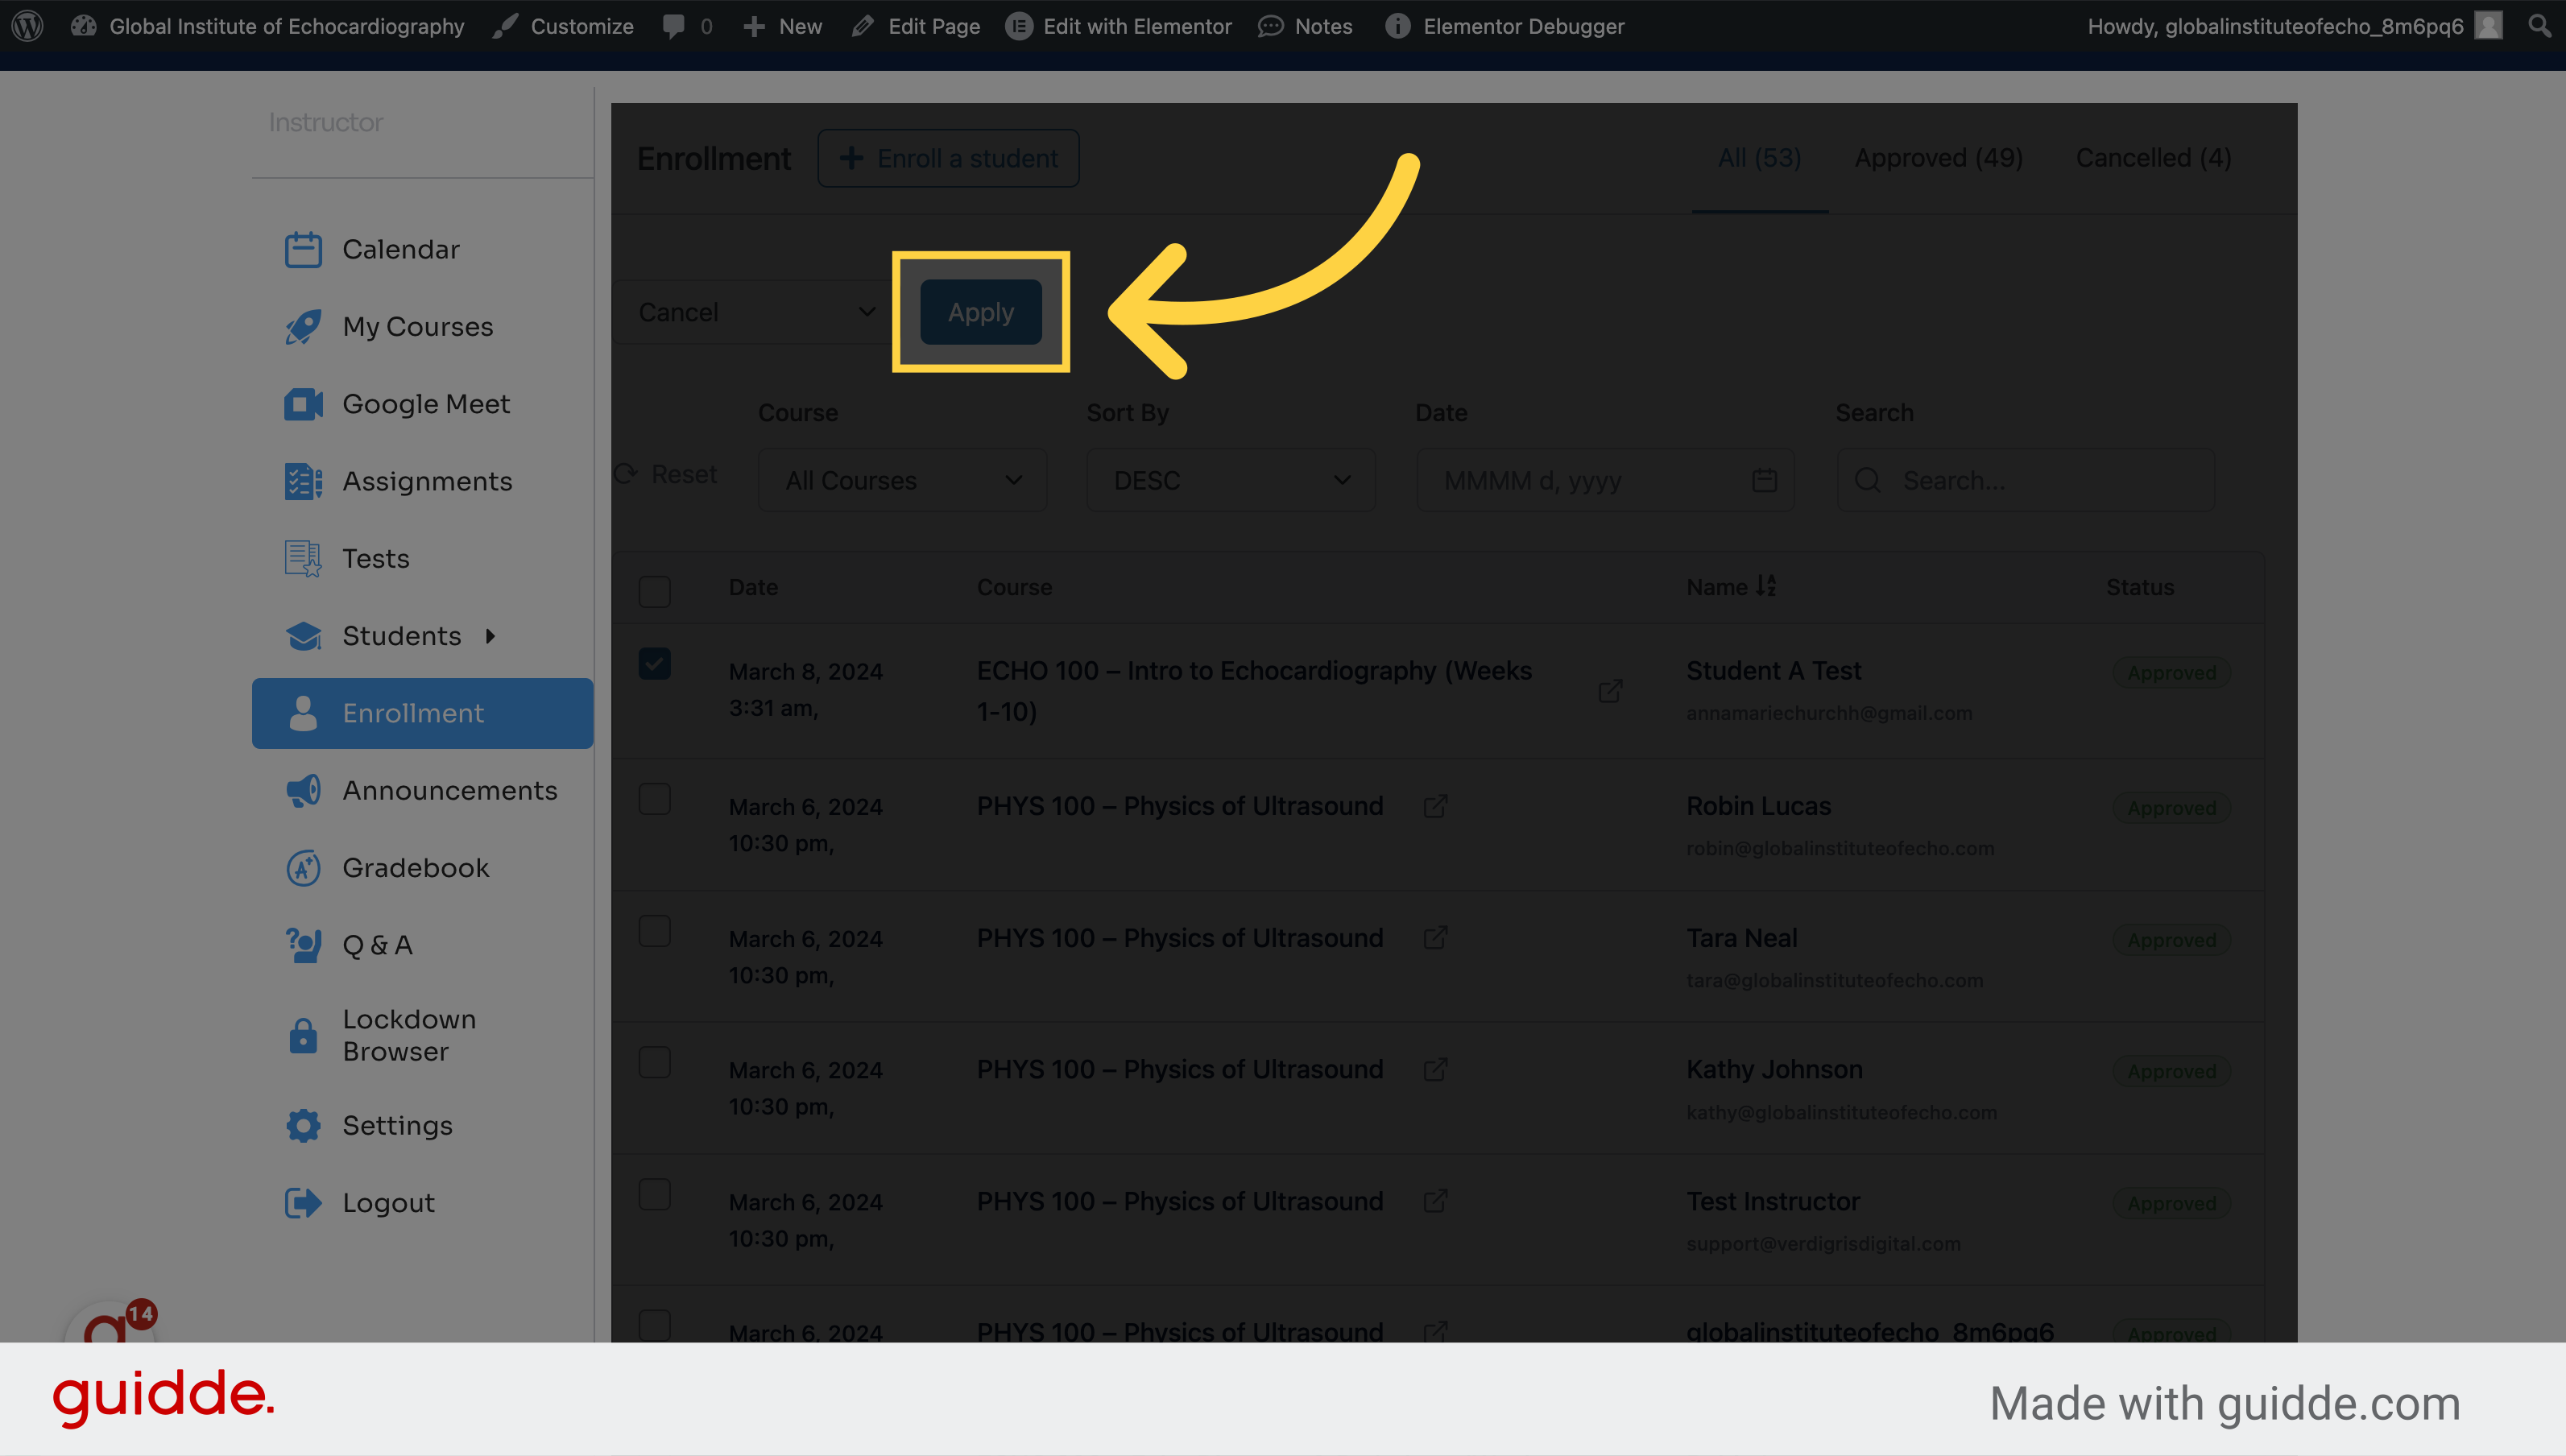
Task: Open the All Courses dropdown
Action: 902,480
